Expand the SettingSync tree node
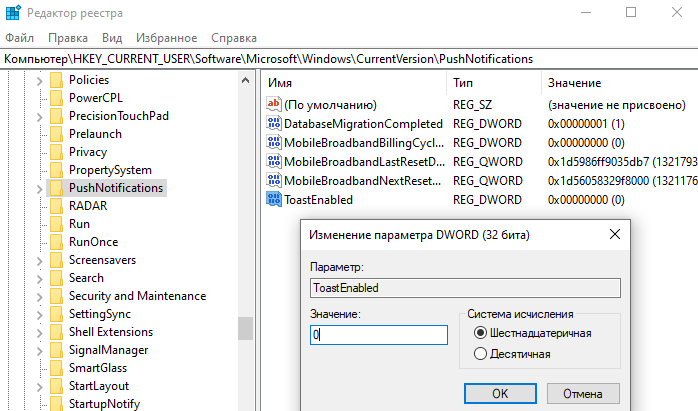Viewport: 698px width, 411px height. click(39, 315)
